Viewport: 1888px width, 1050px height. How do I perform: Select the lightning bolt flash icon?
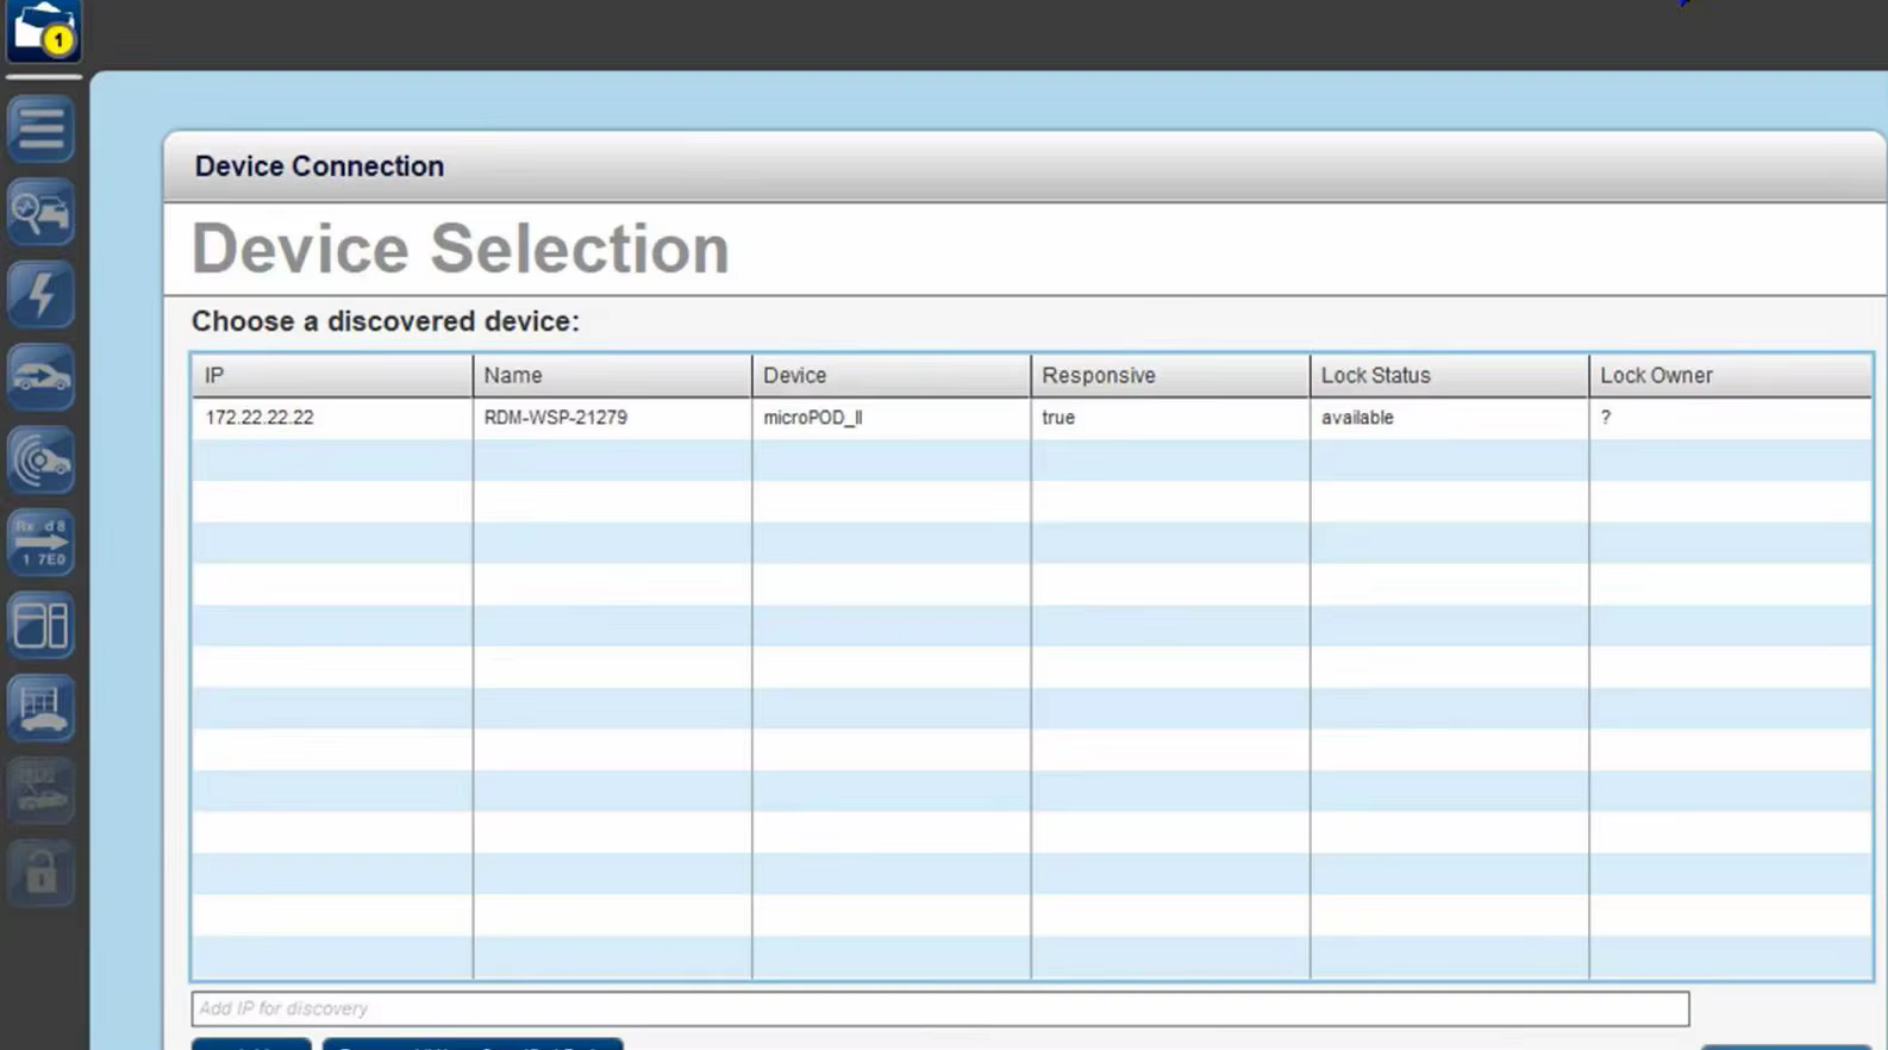click(x=41, y=295)
